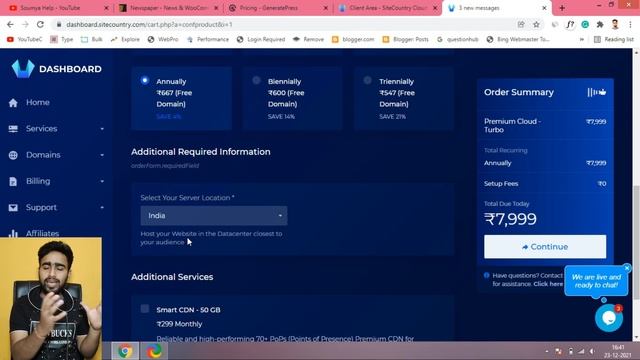
Task: Go forward in browser
Action: pos(25,24)
